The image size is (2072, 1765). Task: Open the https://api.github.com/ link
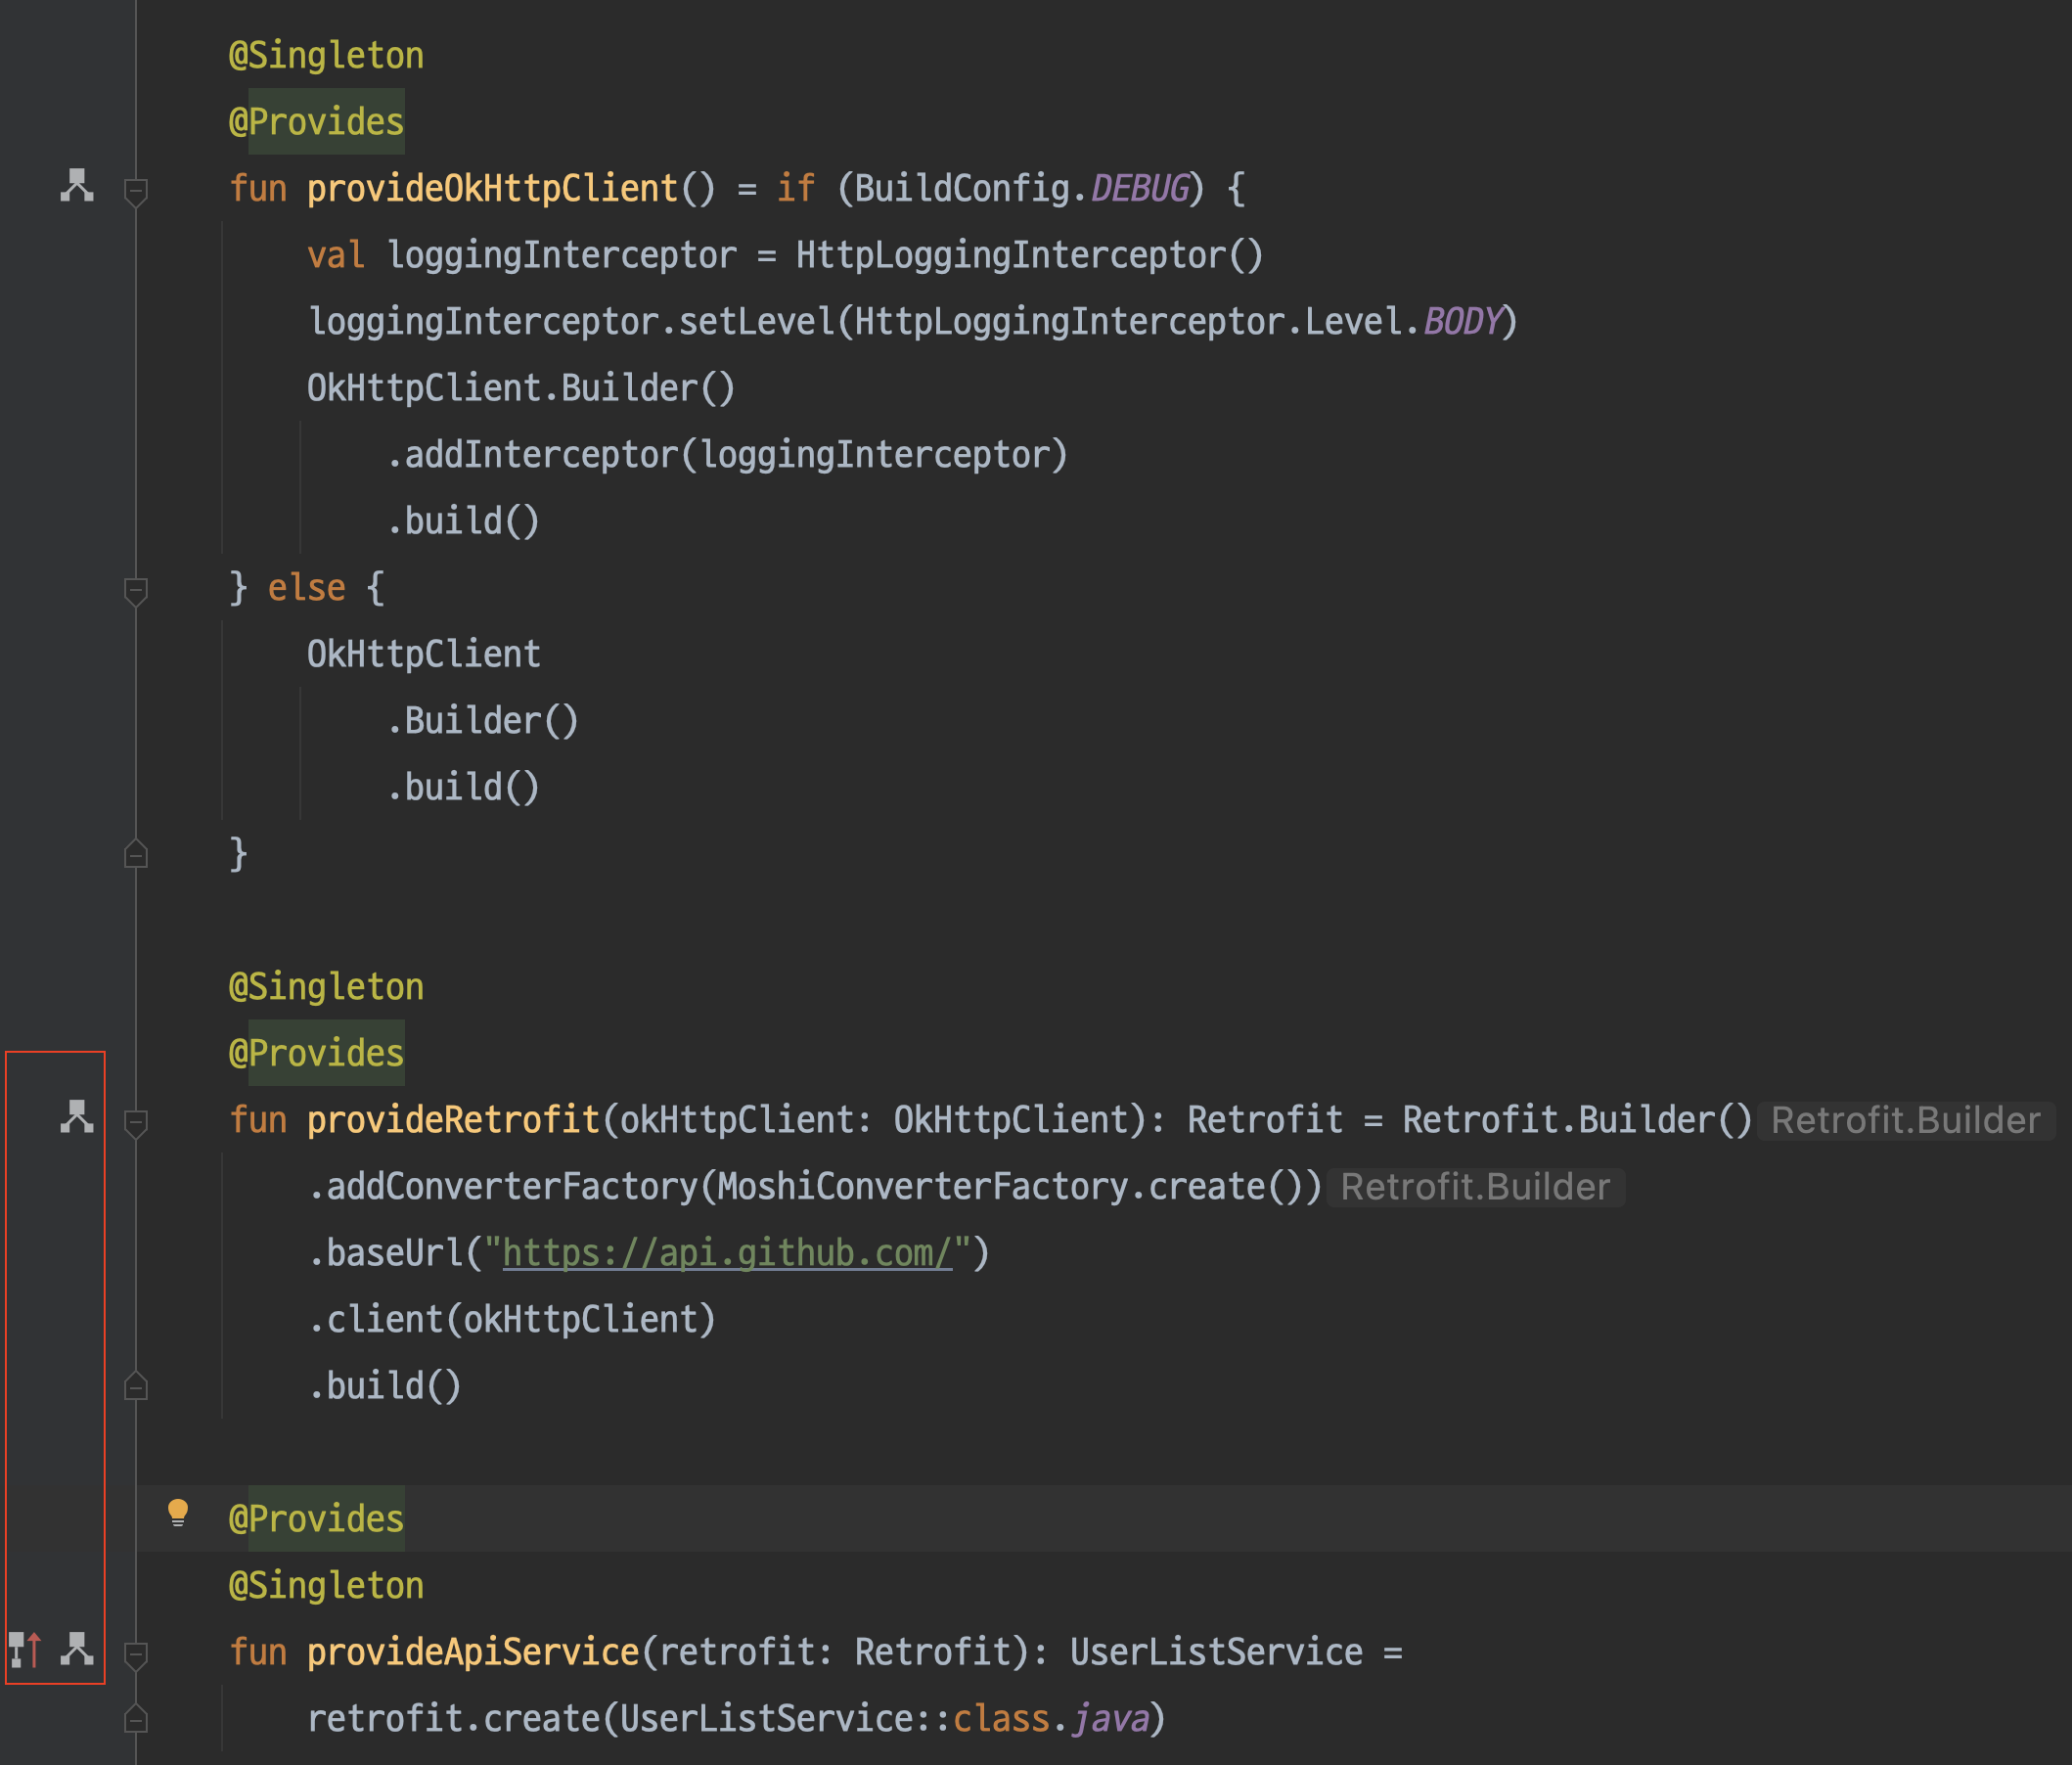click(727, 1253)
